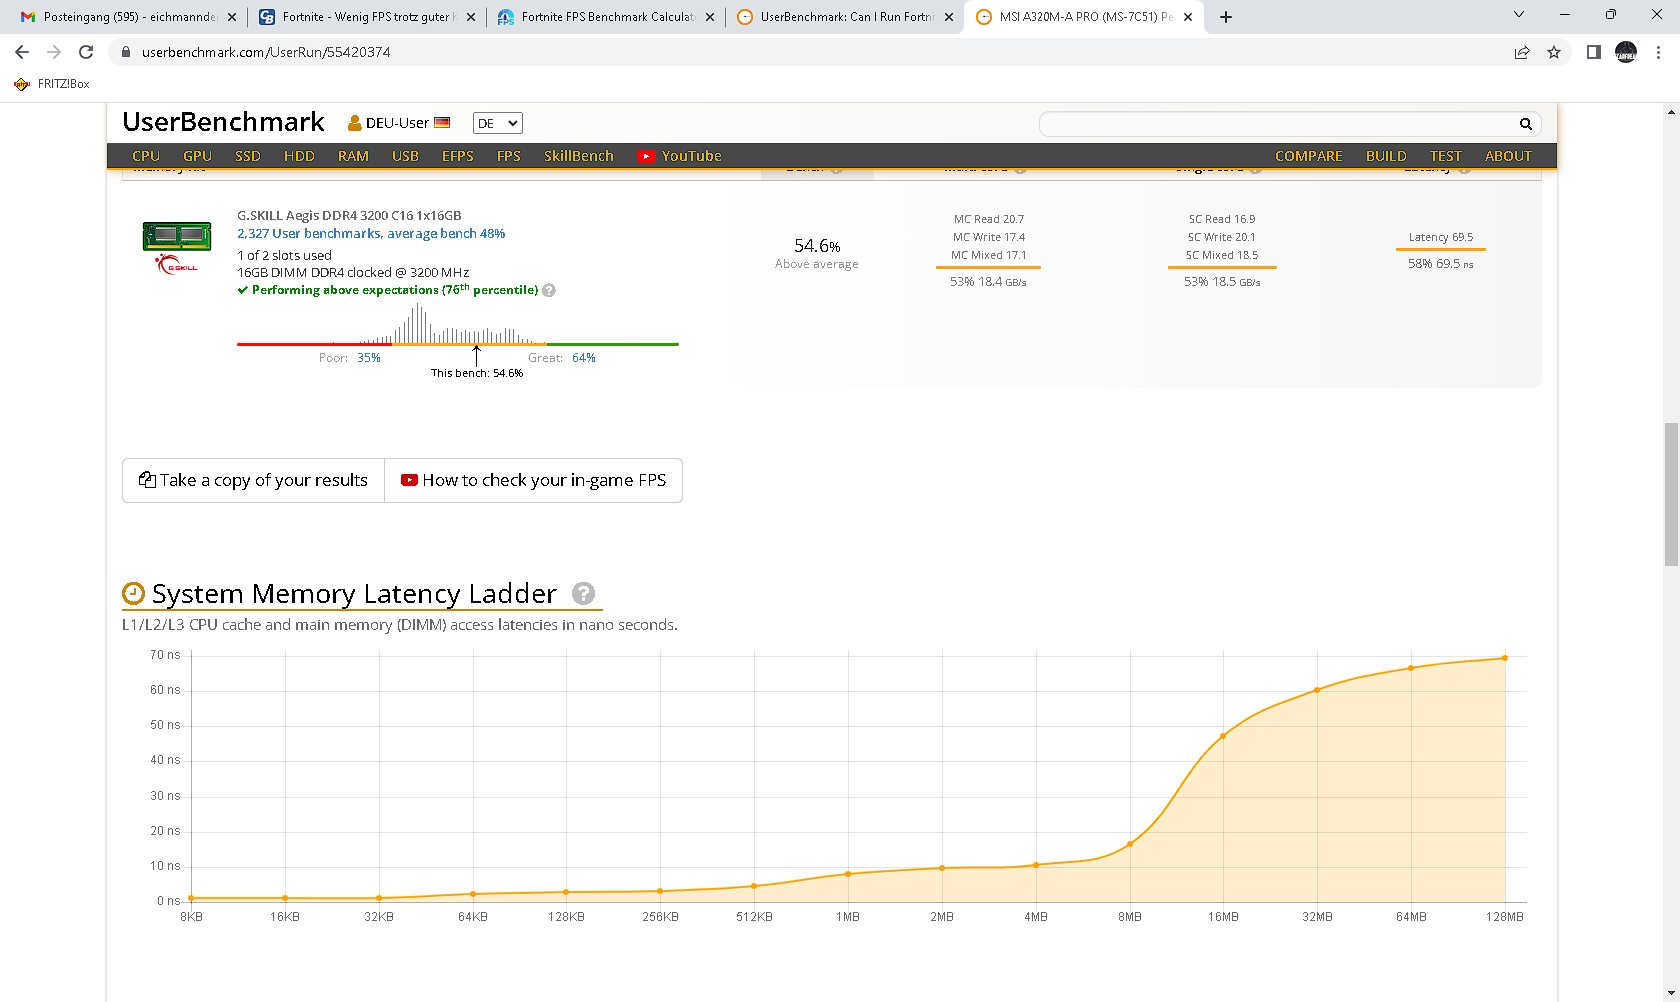Click the help icon beside percentile text
The image size is (1680, 1002).
pos(549,291)
